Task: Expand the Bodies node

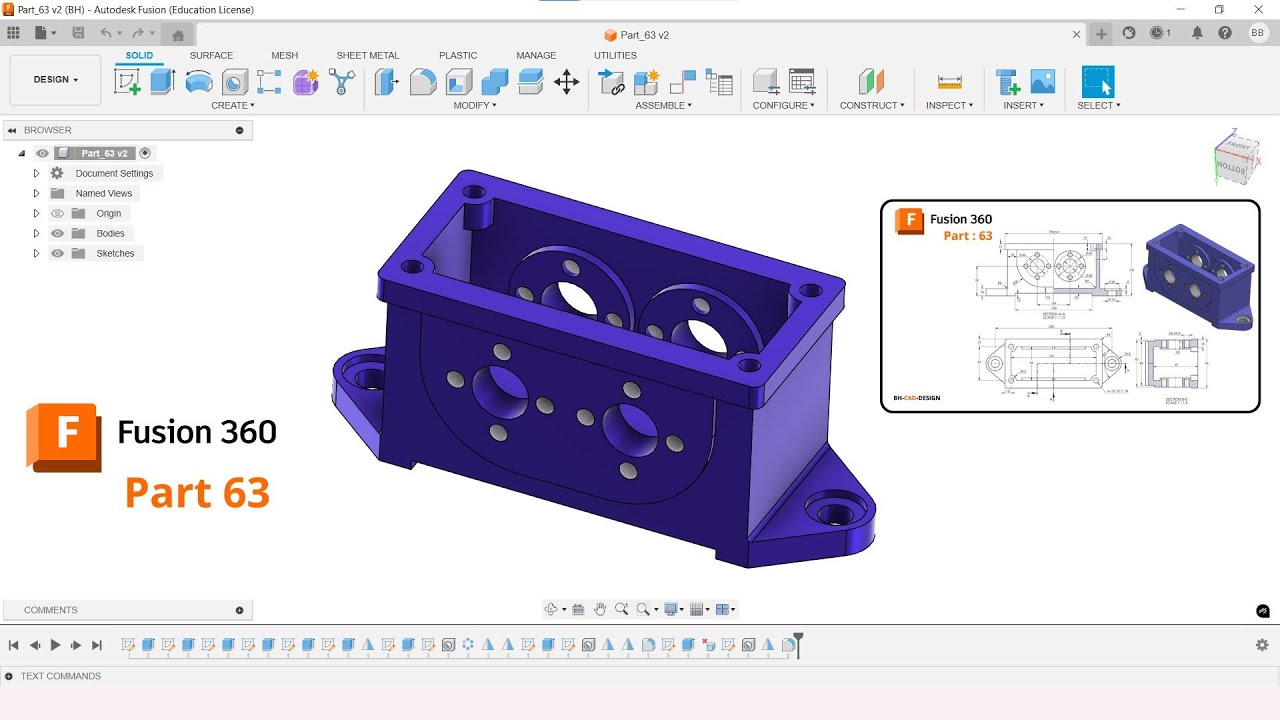Action: pos(36,233)
